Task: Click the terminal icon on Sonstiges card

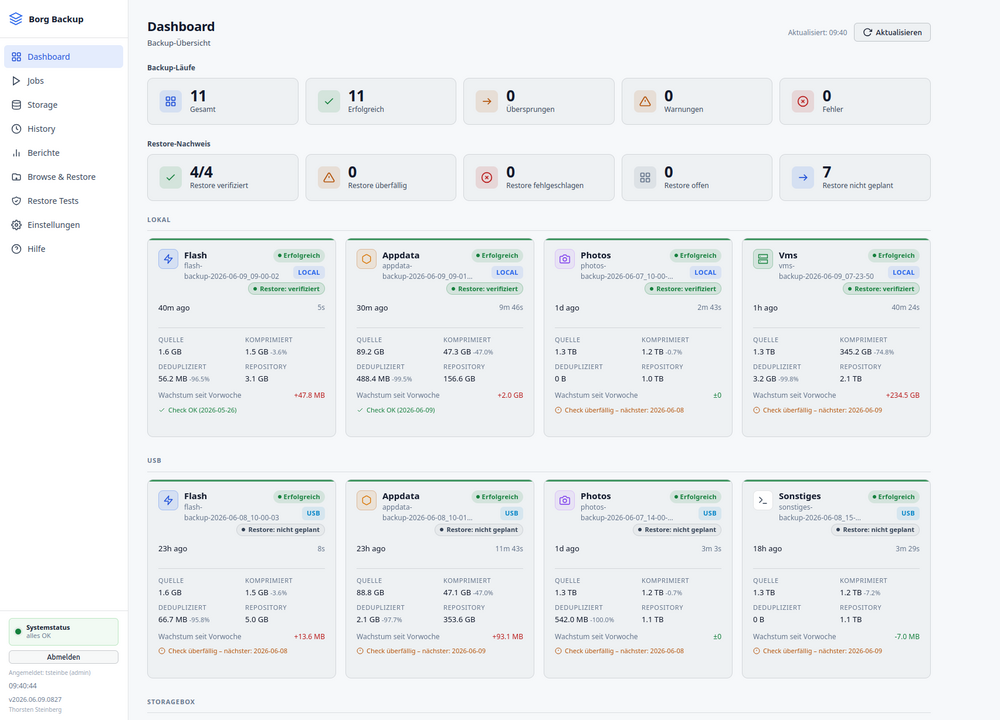Action: pos(763,500)
